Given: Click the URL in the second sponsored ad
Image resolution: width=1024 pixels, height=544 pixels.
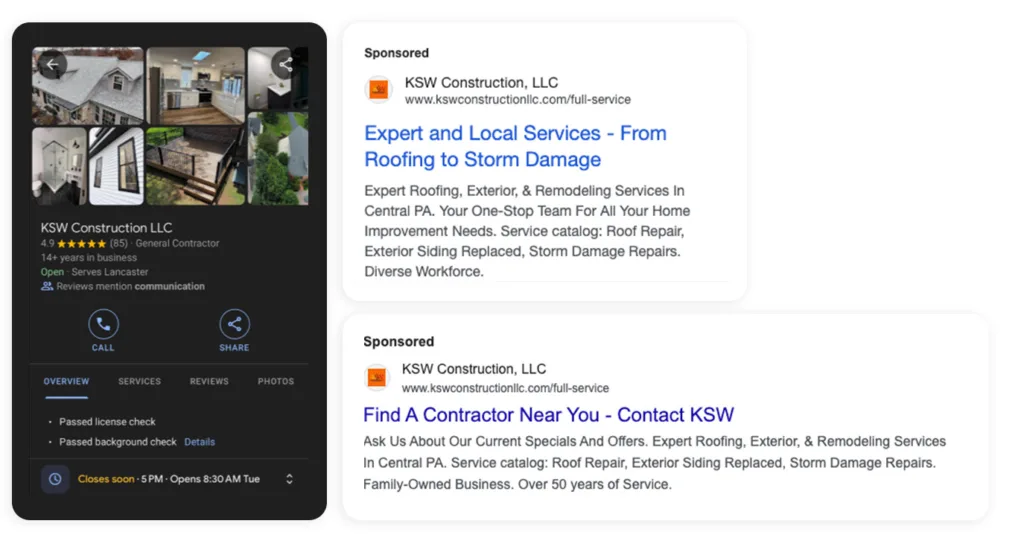Looking at the screenshot, I should tap(505, 388).
